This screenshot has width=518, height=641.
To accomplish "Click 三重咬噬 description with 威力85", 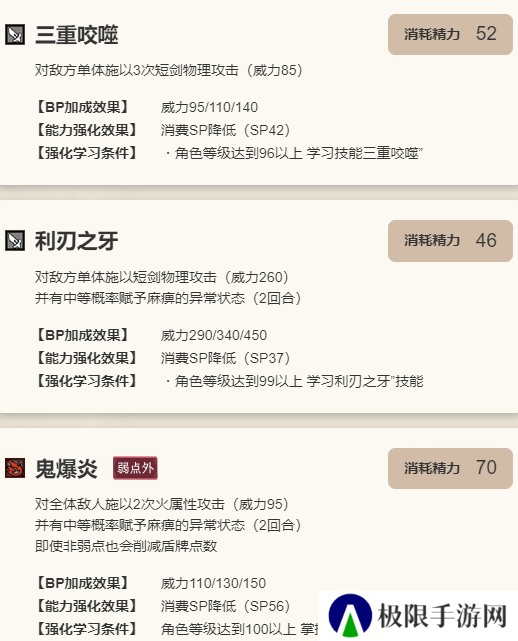I will [168, 70].
